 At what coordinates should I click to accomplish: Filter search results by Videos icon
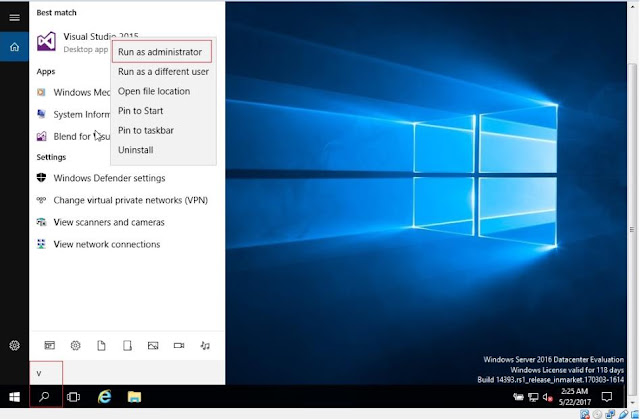pyautogui.click(x=179, y=346)
